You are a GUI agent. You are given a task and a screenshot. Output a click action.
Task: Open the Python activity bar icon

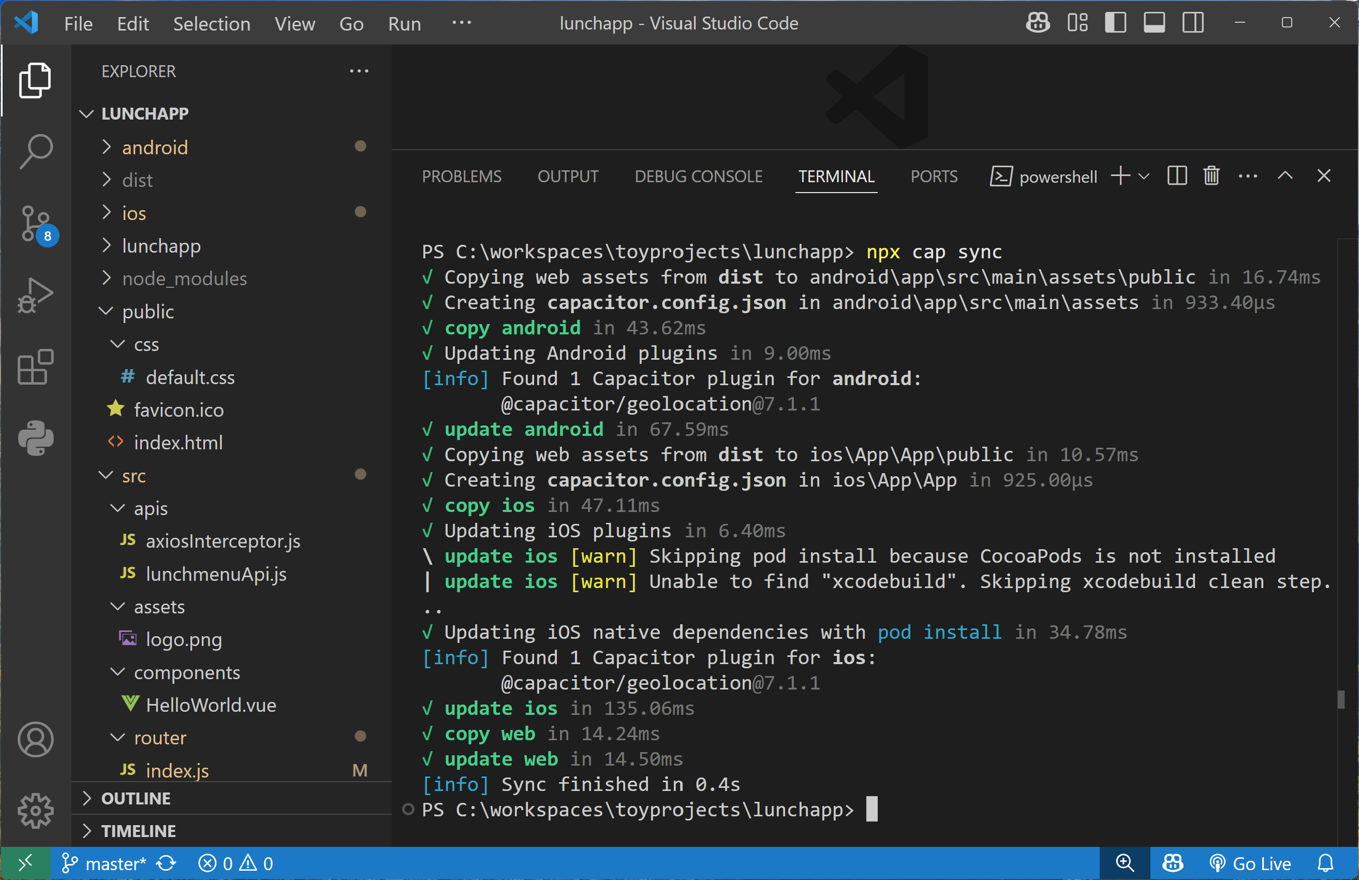(x=35, y=439)
